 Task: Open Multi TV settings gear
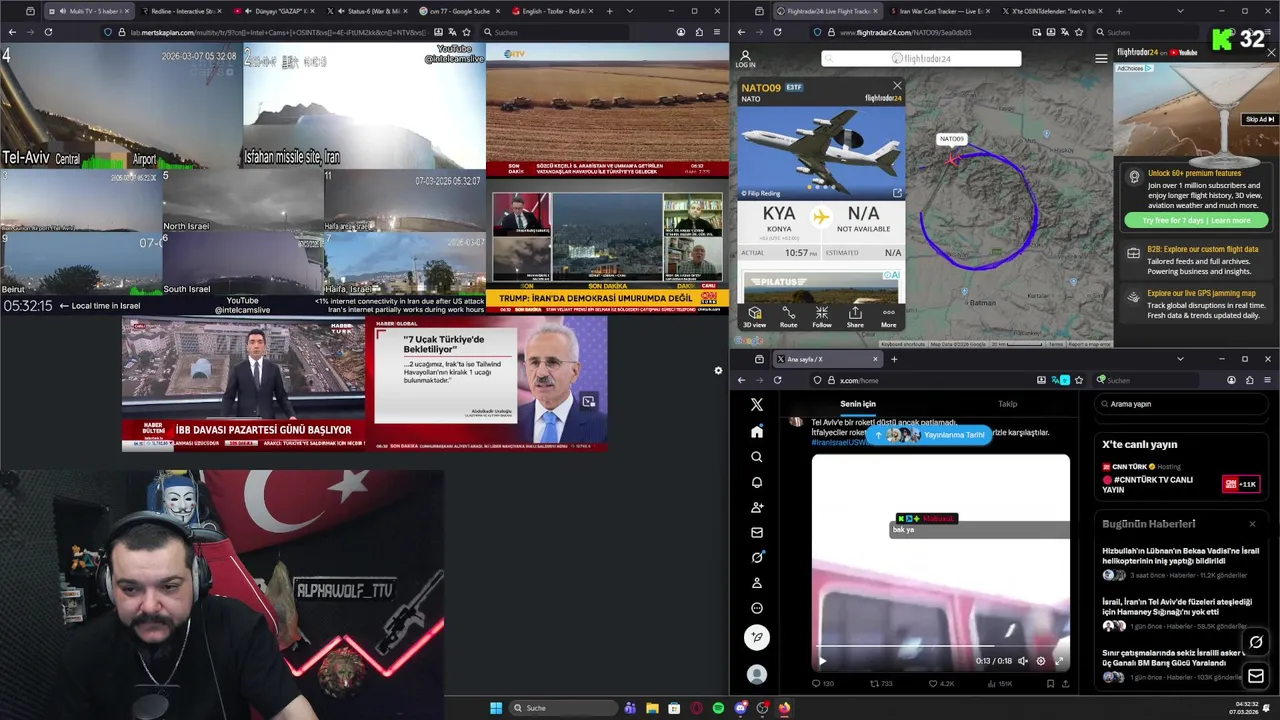click(718, 371)
